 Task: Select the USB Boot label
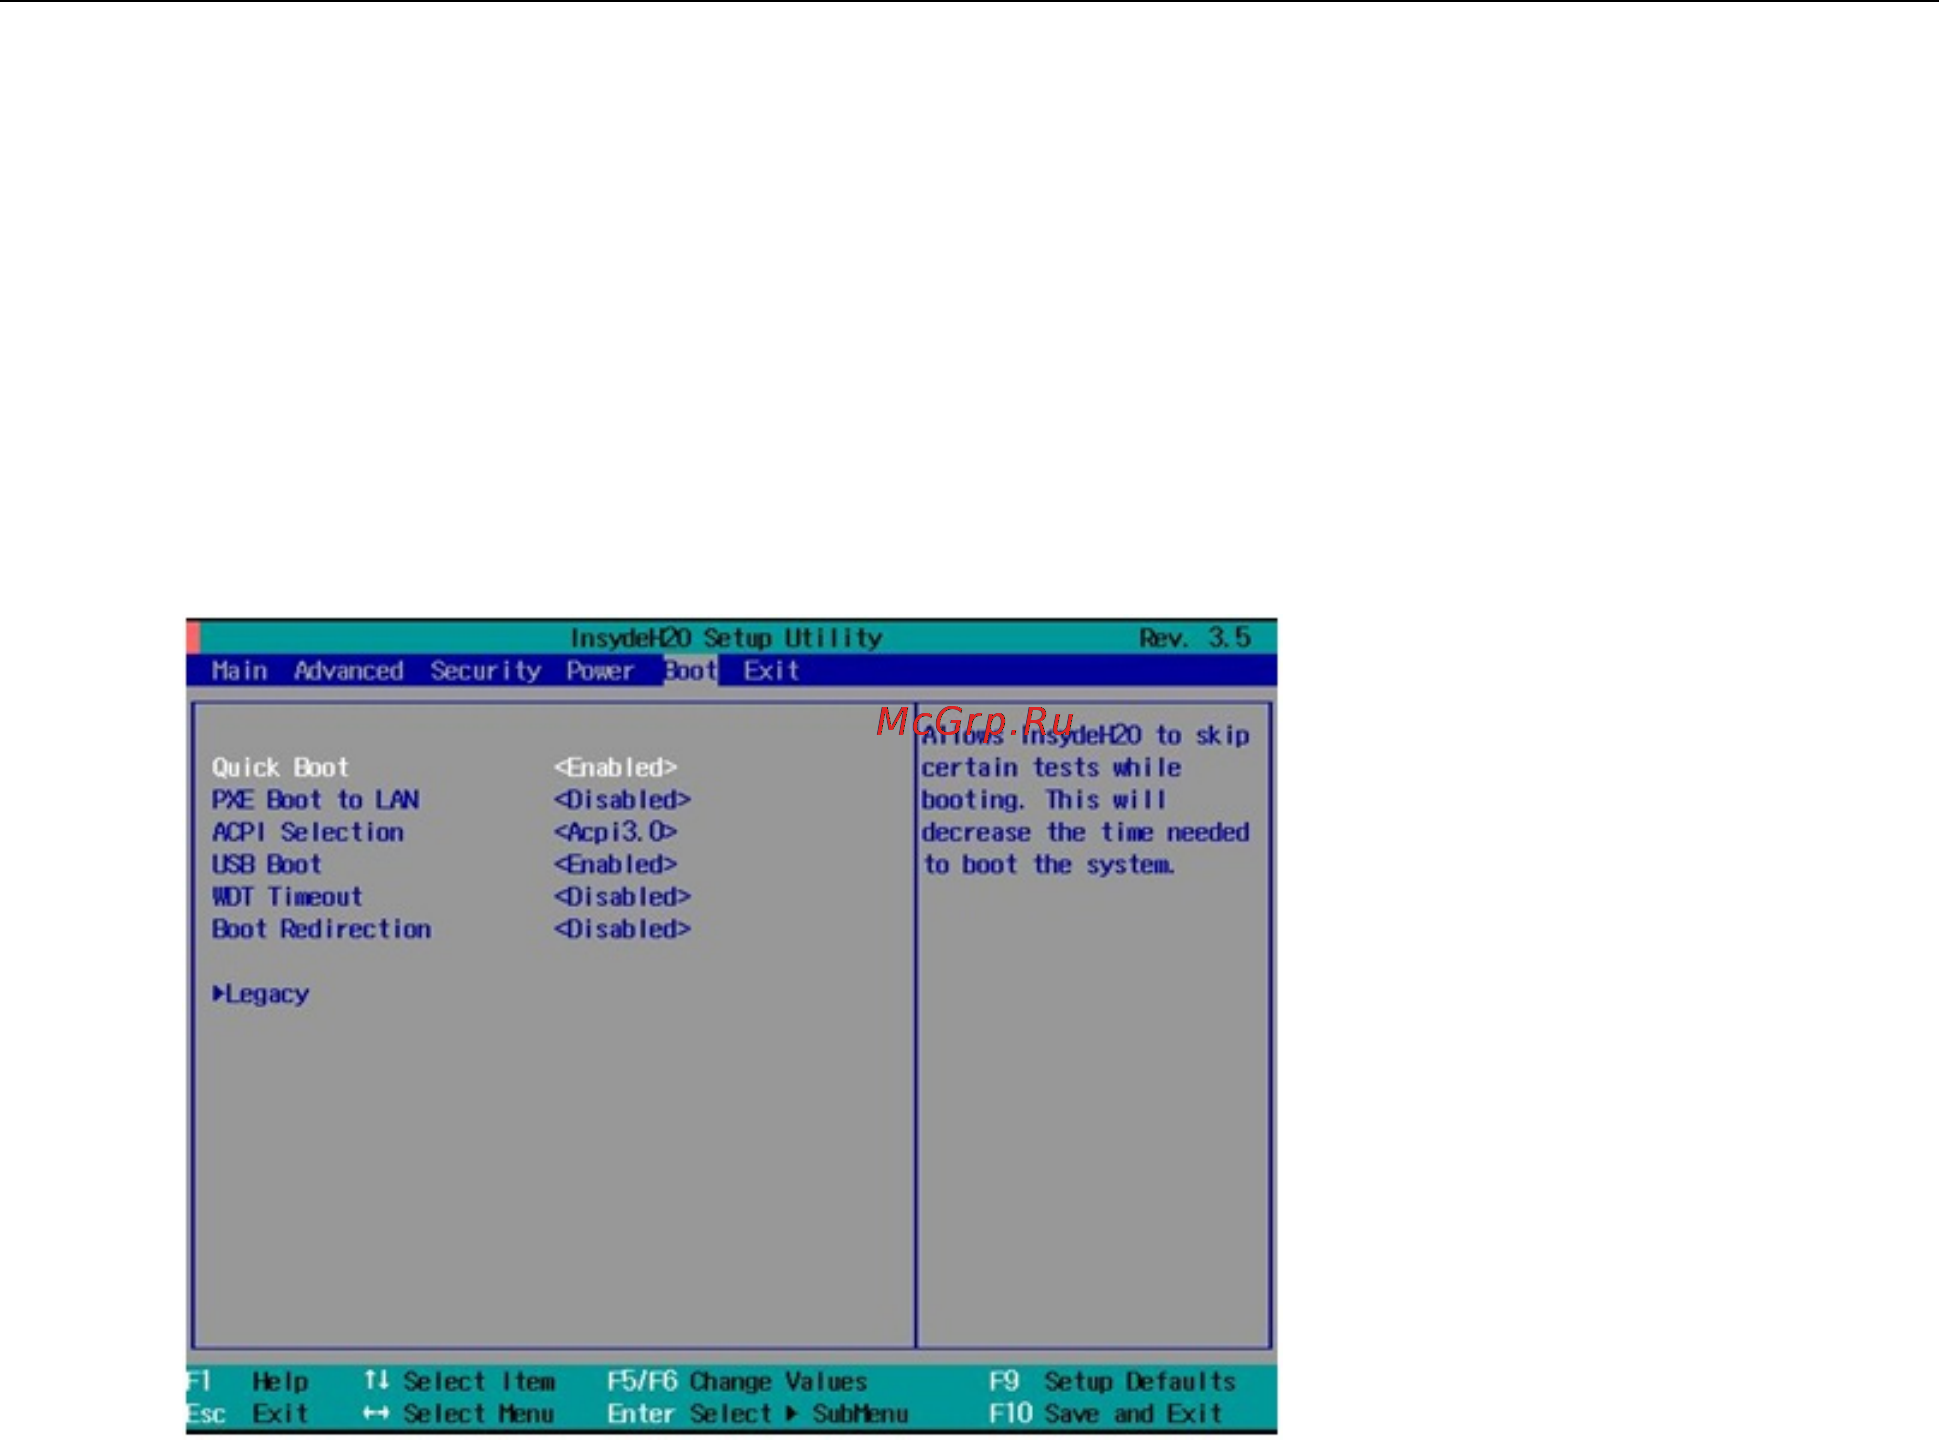pos(266,864)
